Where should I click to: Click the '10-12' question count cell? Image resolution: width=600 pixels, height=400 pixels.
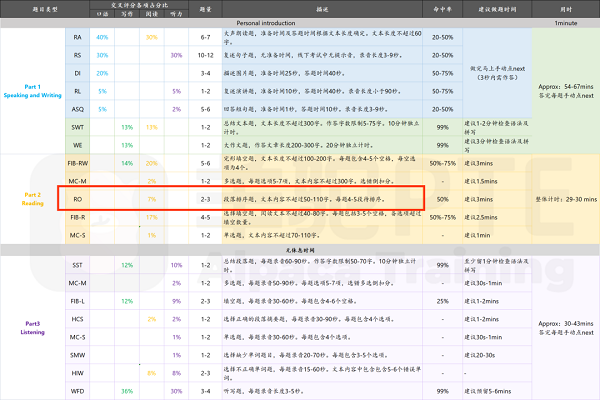[205, 55]
